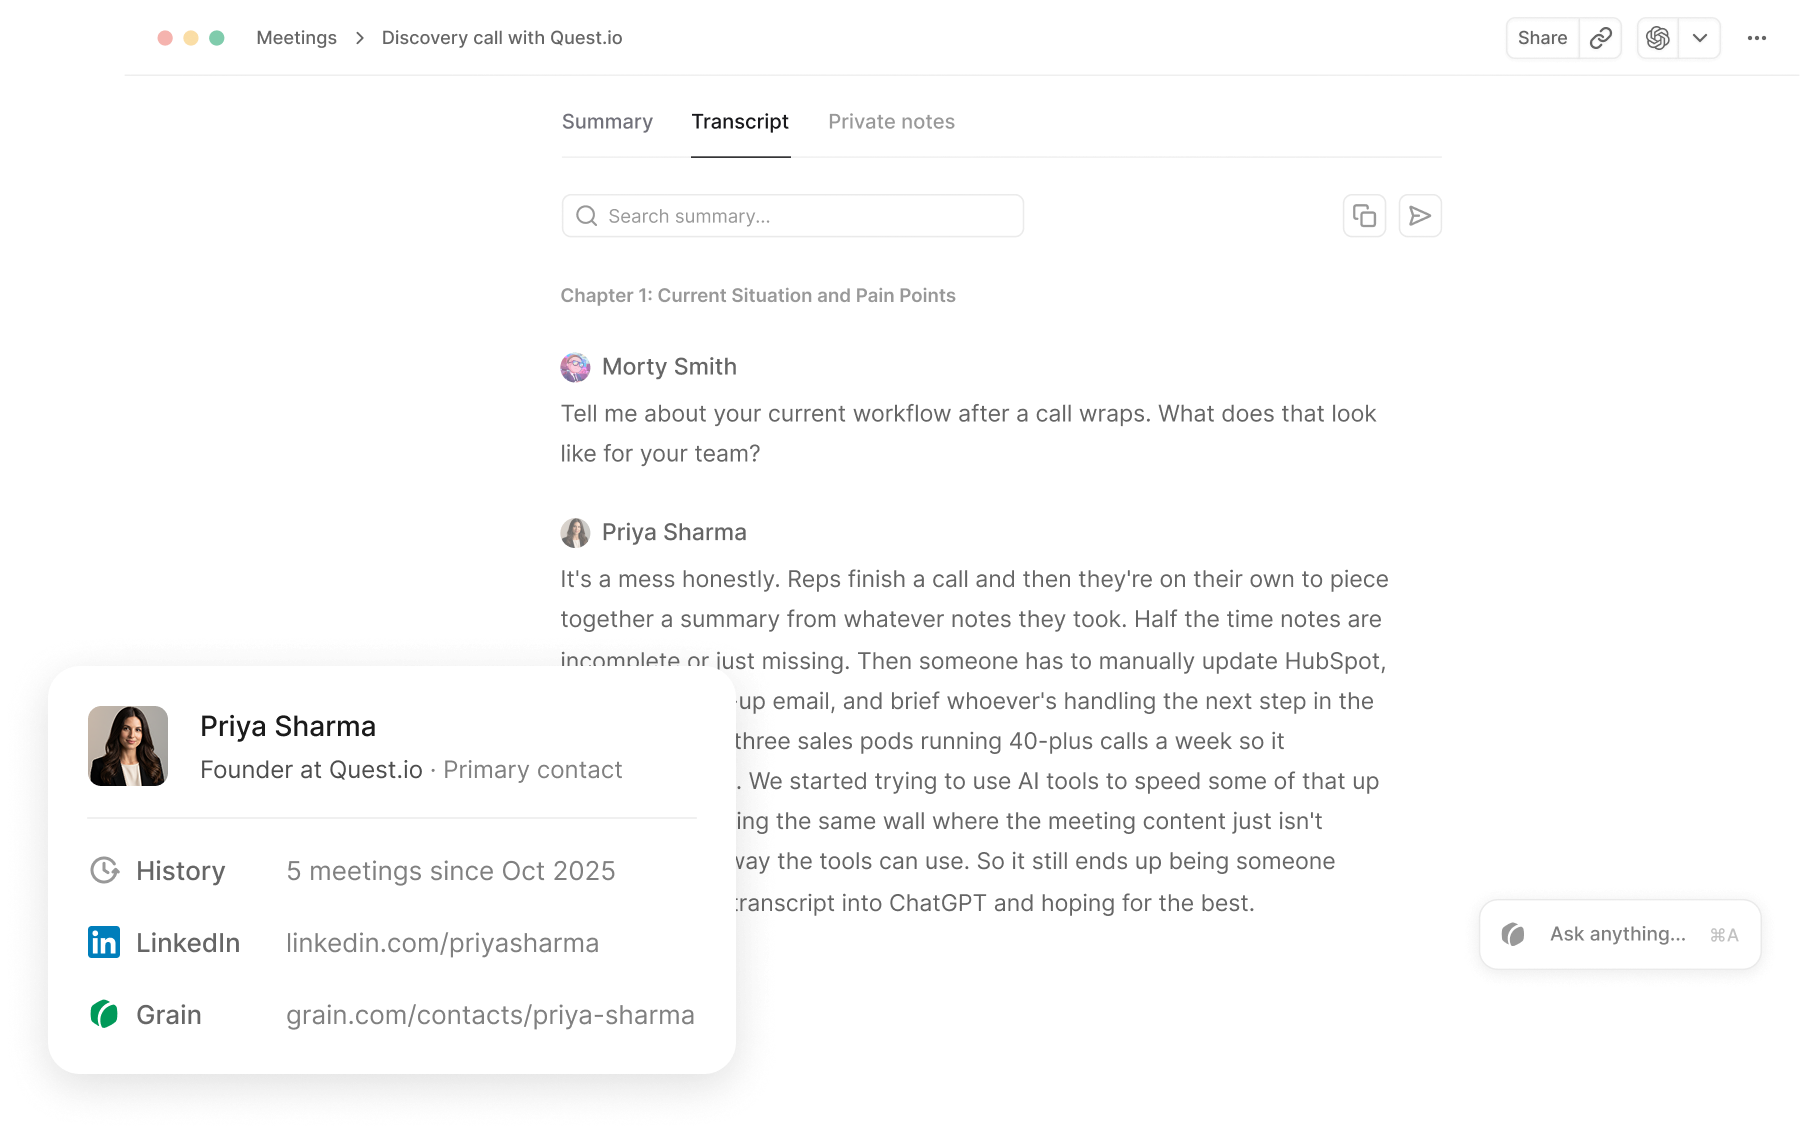
Task: Expand the dropdown chevron next to ChatGPT icon
Action: [x=1700, y=38]
